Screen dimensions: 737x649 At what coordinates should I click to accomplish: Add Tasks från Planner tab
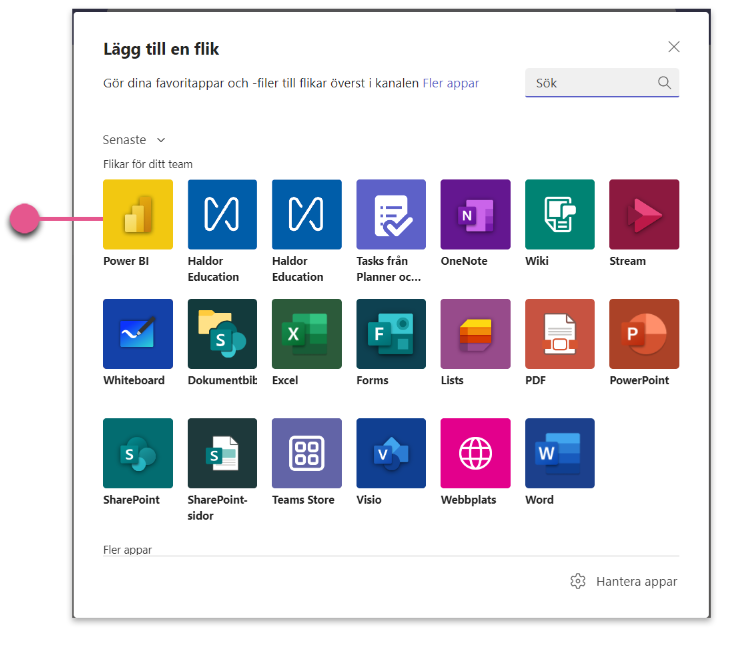pyautogui.click(x=391, y=214)
